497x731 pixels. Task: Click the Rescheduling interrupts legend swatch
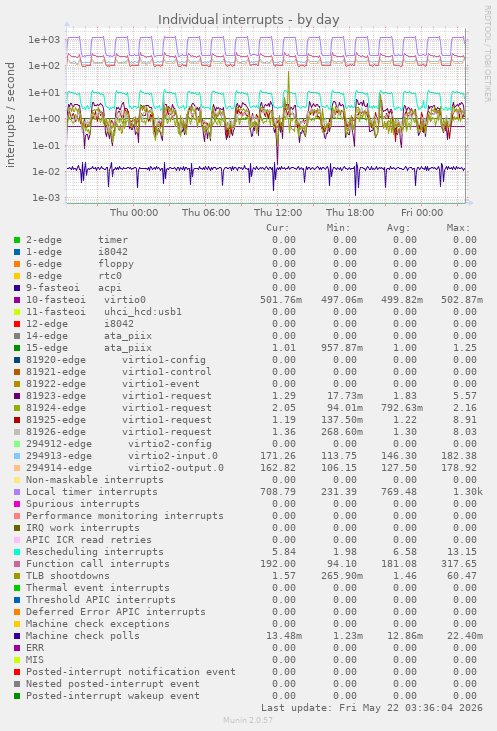pos(17,552)
